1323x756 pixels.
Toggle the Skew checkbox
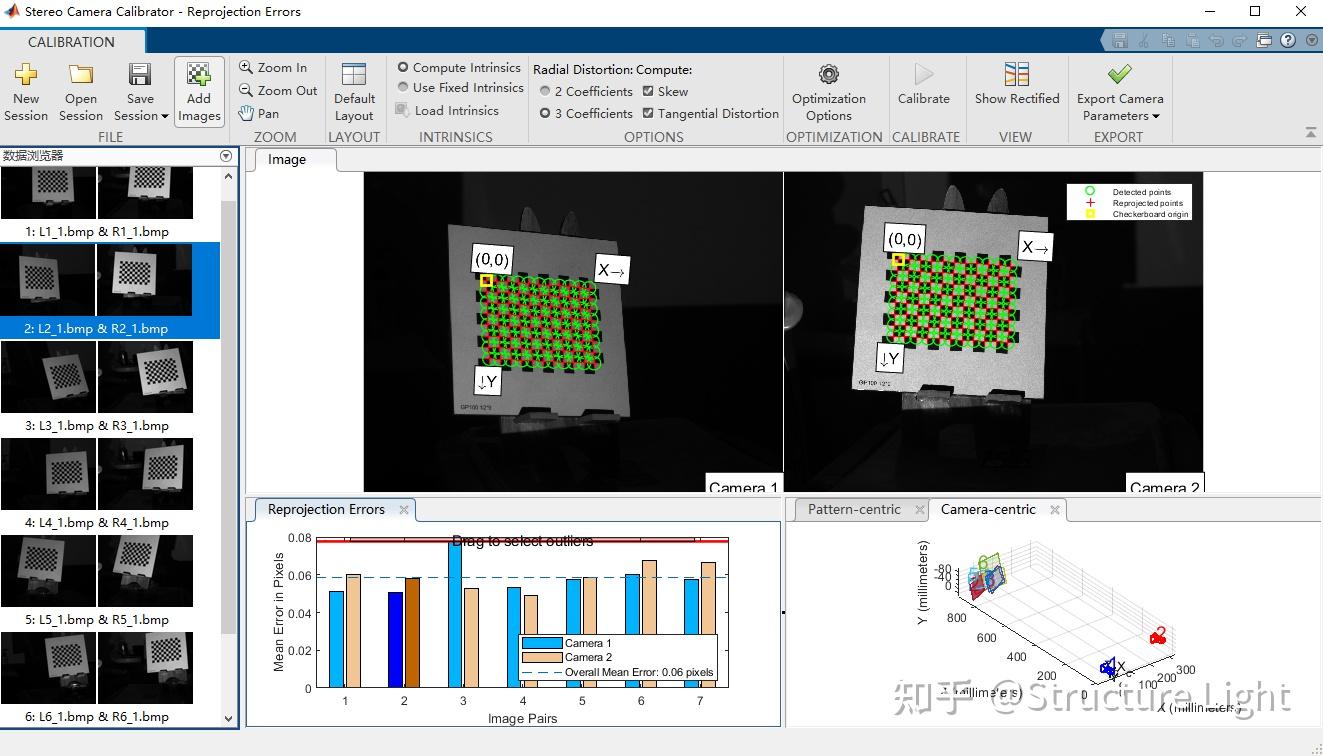[x=648, y=91]
